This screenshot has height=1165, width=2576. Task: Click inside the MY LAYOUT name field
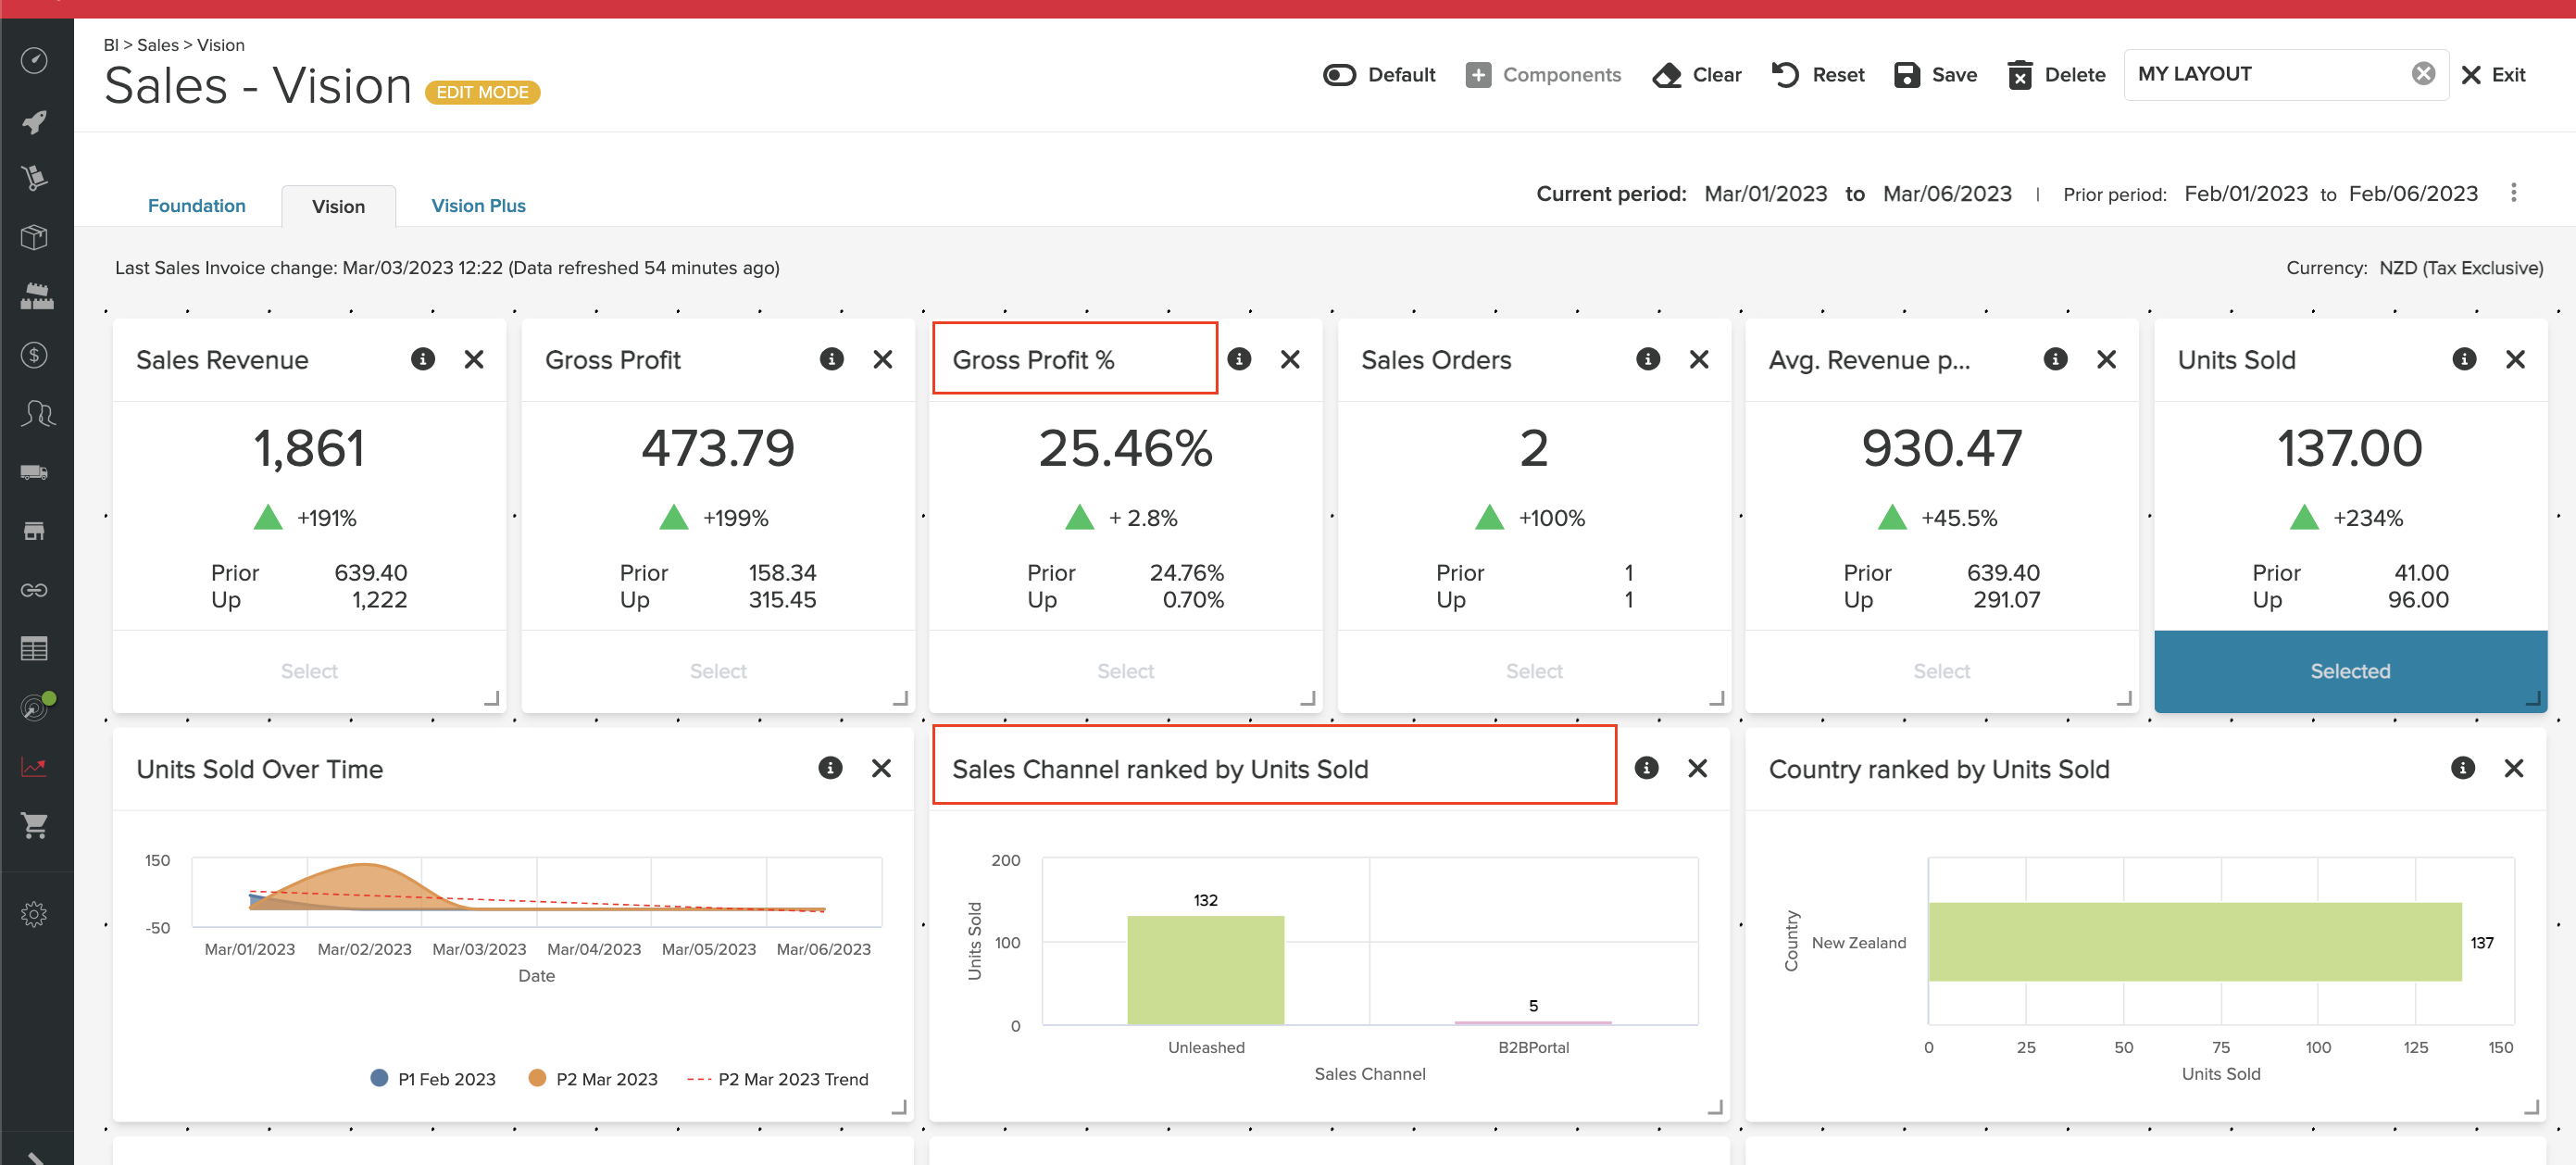pyautogui.click(x=2250, y=74)
